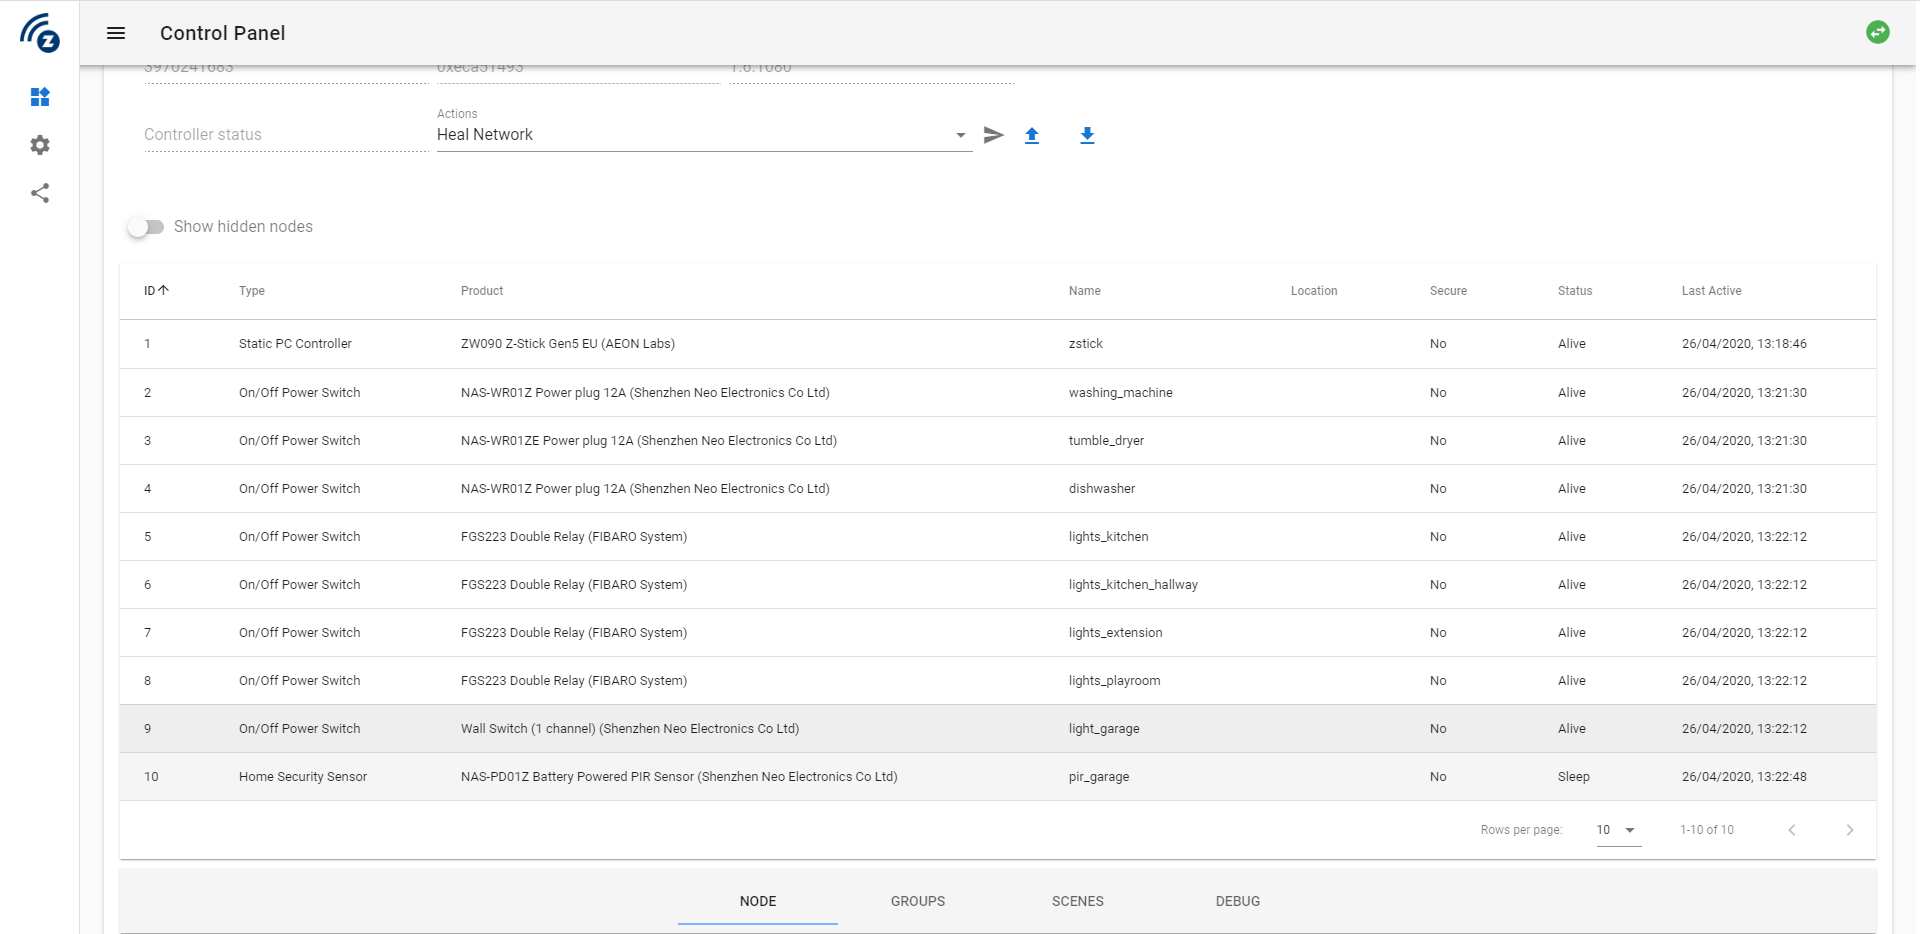Enable the Show hidden nodes toggle
Screen dimensions: 1920x934
[146, 227]
